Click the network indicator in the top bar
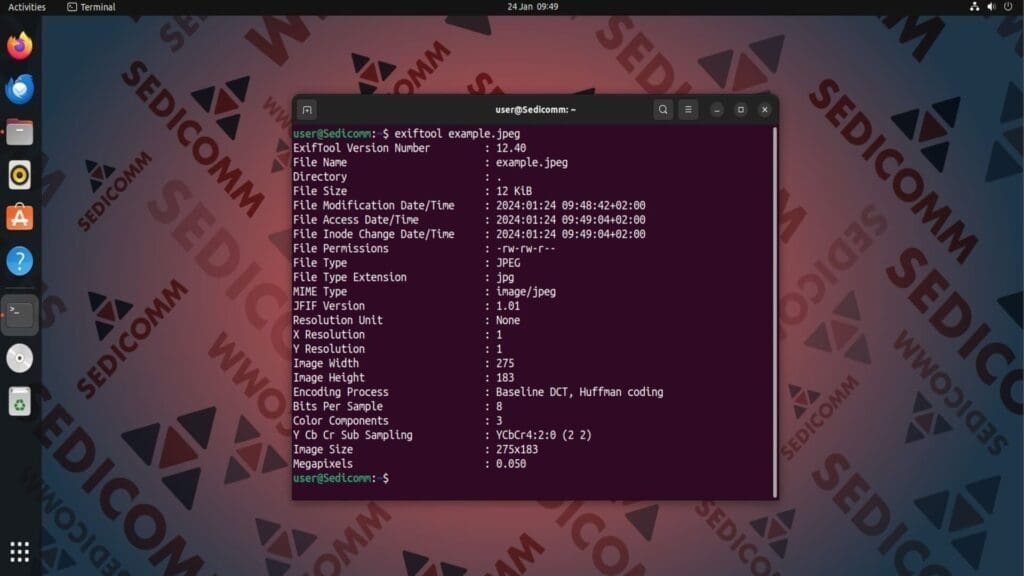Viewport: 1024px width, 576px height. (x=975, y=7)
